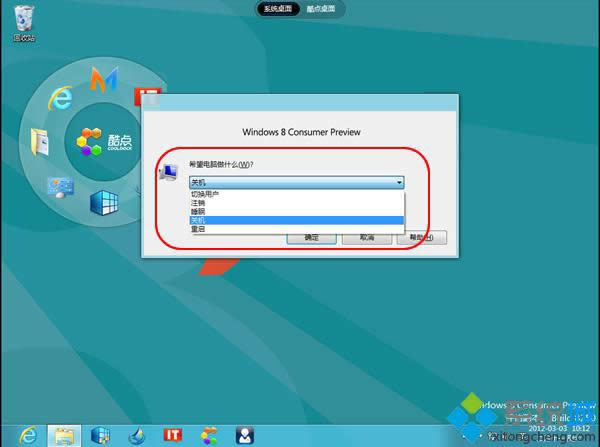Select 切换用户 from the dropdown list

297,194
